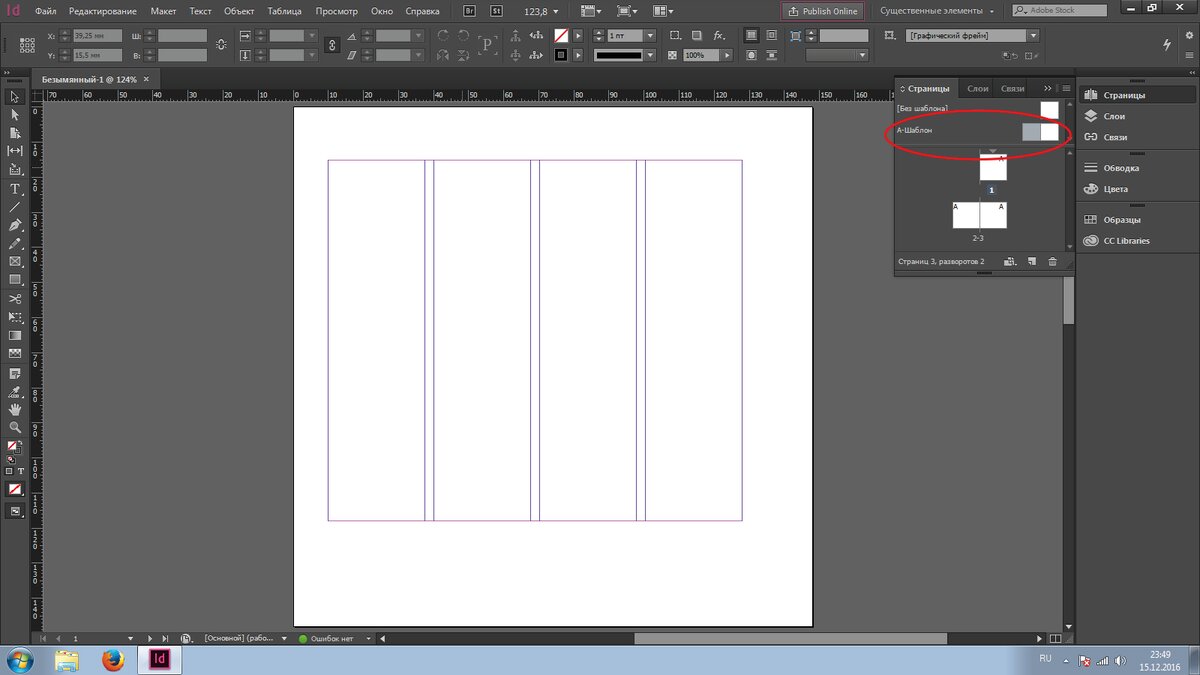Click the stroke color swatch in control bar

click(562, 55)
